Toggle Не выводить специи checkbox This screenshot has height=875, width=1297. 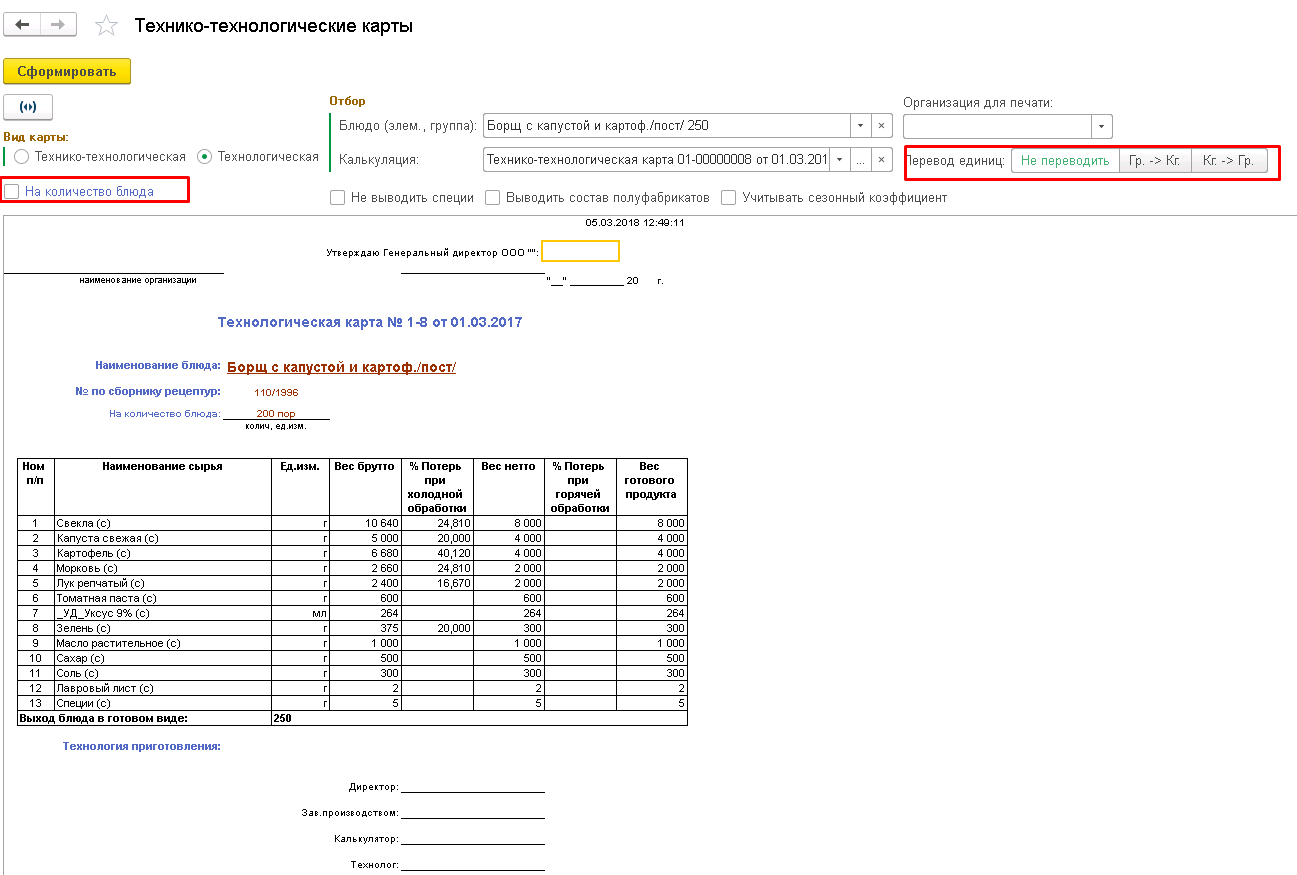point(337,198)
